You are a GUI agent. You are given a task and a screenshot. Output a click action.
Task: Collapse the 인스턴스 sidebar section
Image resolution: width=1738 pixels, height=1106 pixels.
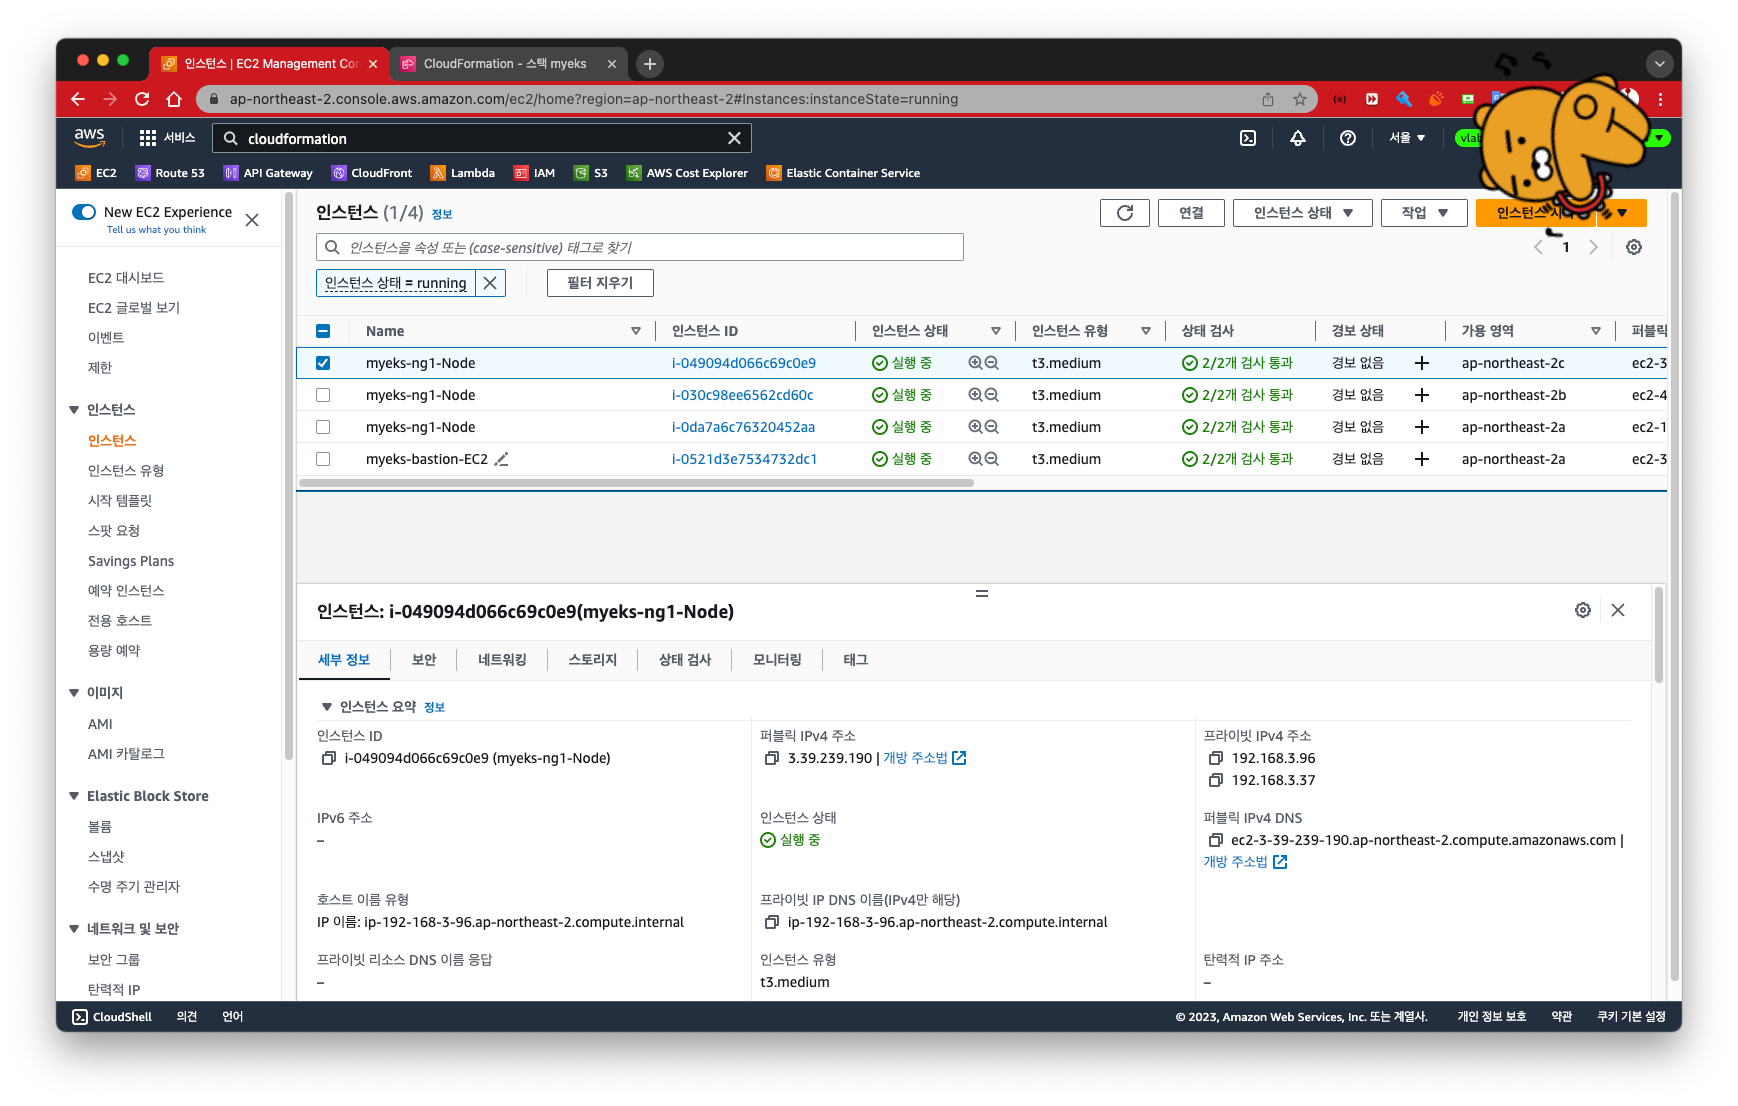click(x=74, y=410)
